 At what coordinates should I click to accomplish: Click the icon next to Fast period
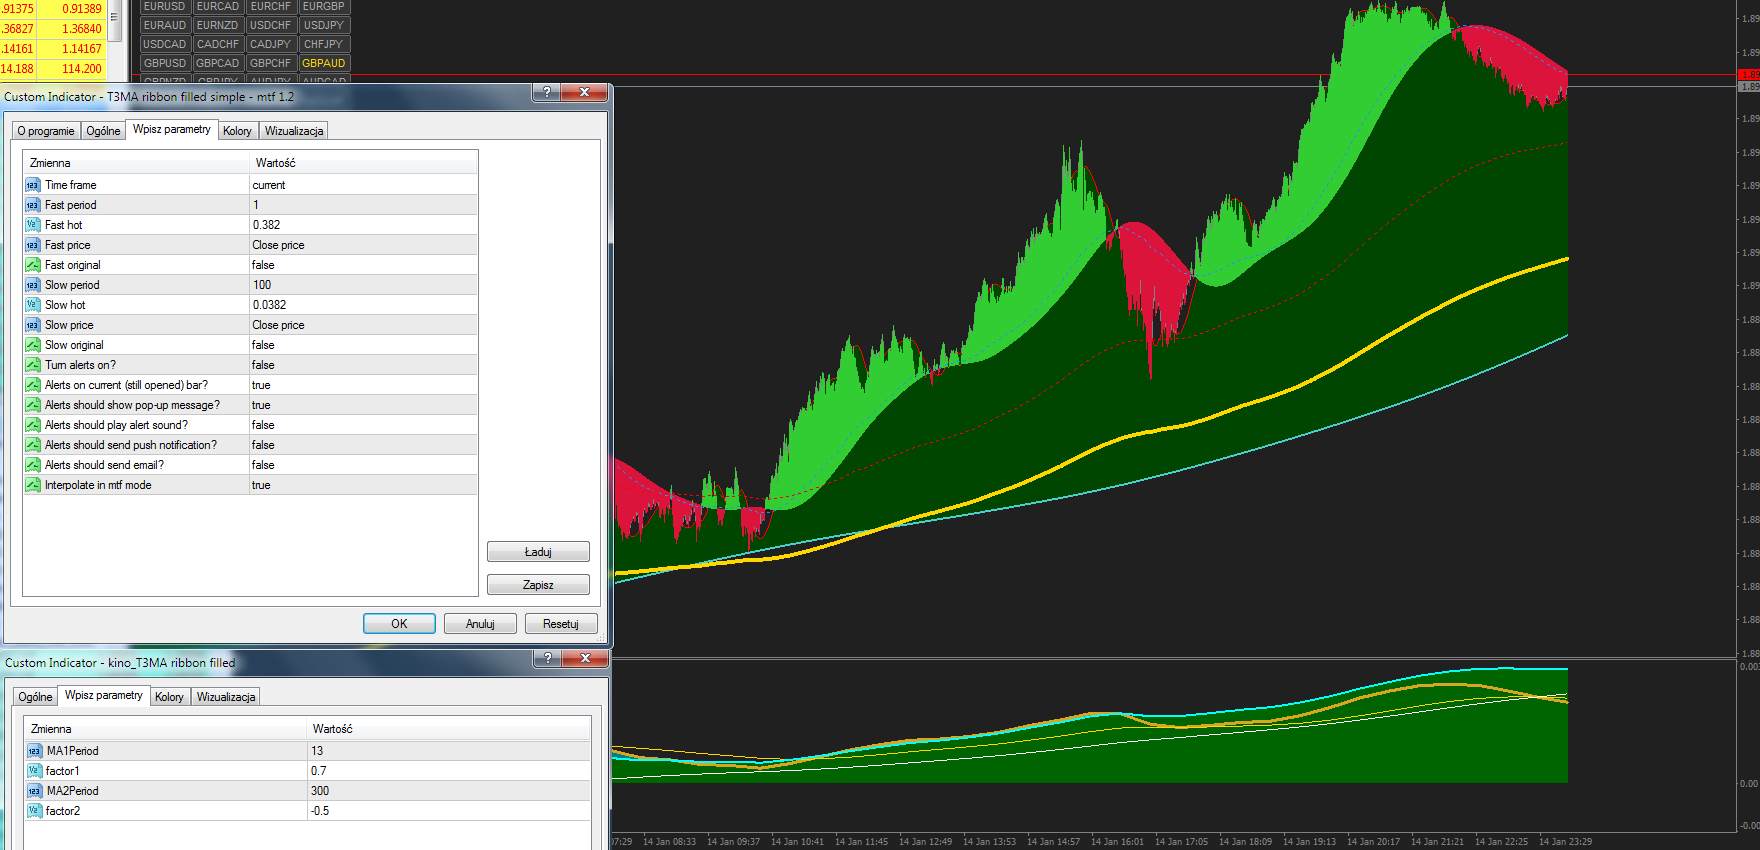pyautogui.click(x=33, y=205)
